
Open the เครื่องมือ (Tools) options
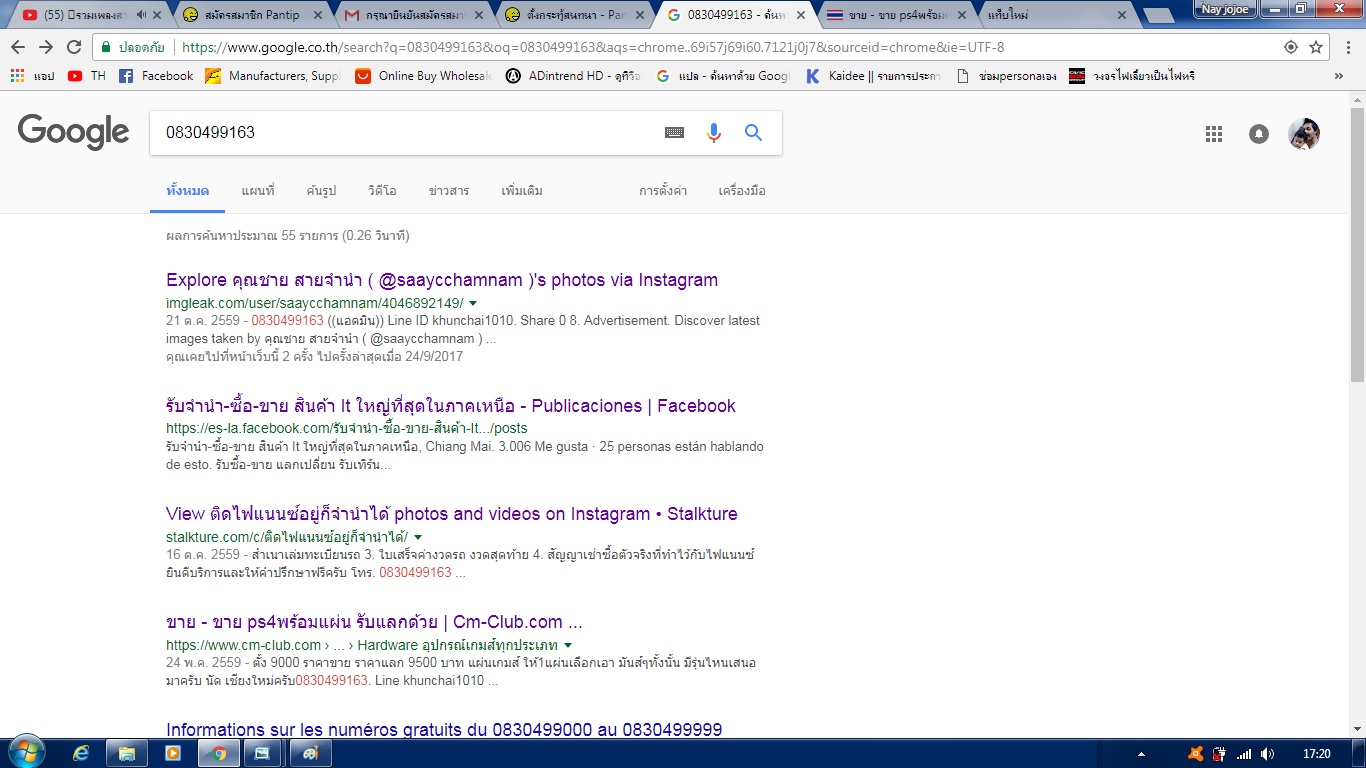click(742, 191)
